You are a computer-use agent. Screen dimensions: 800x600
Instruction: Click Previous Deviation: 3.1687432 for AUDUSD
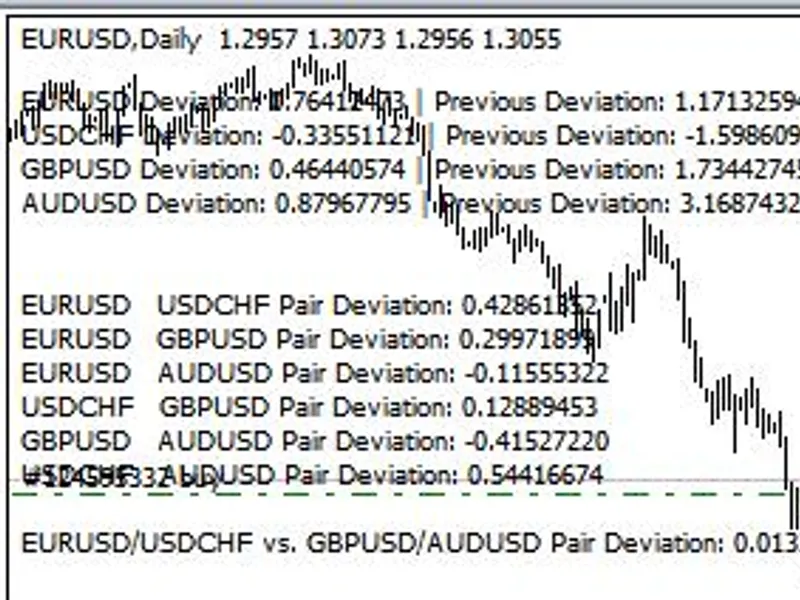pos(622,204)
